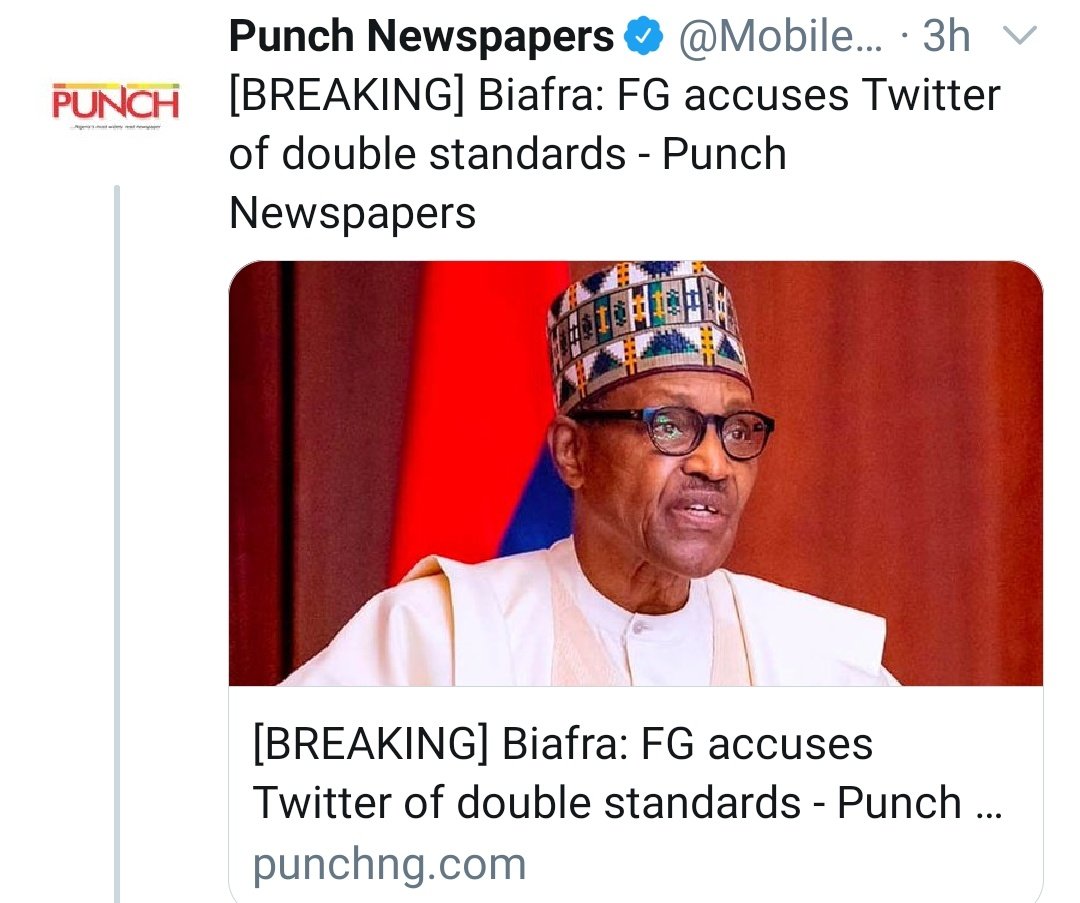Select the tweet line 'of double standards - Punch'

[x=508, y=153]
